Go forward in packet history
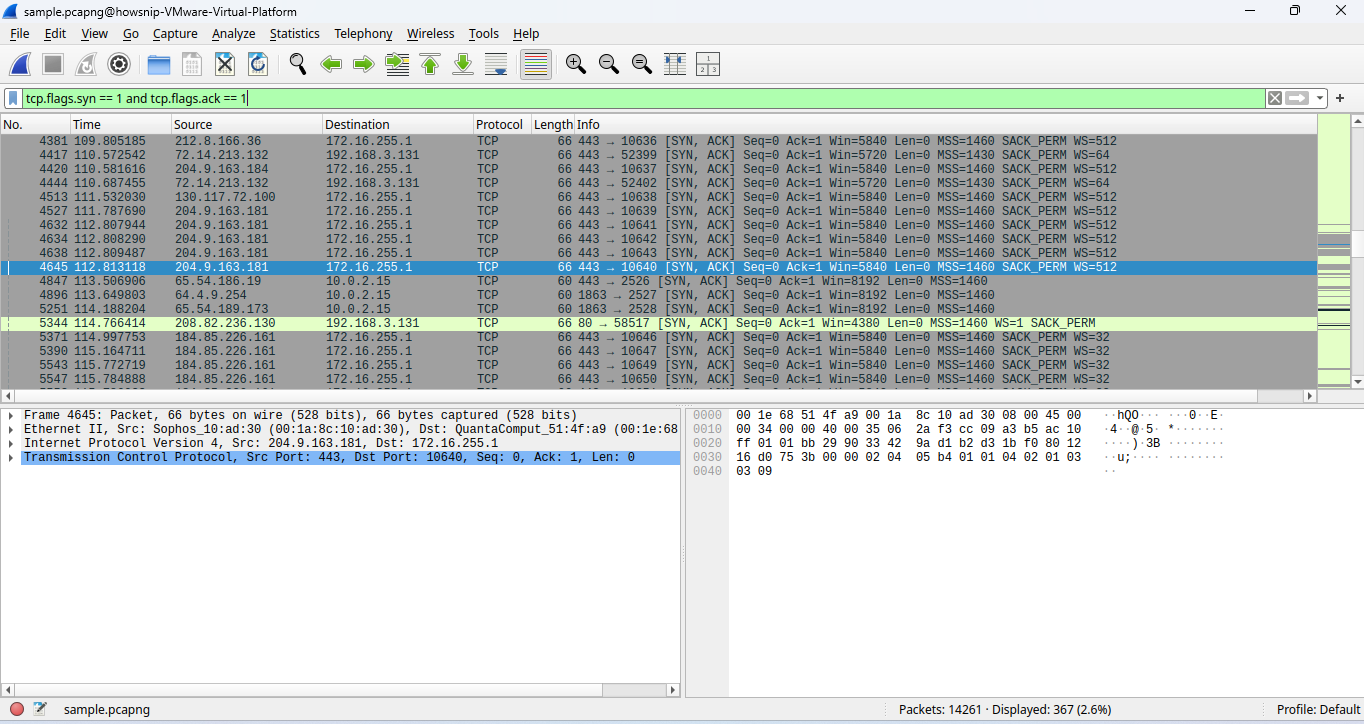Viewport: 1364px width, 724px height. (x=364, y=64)
